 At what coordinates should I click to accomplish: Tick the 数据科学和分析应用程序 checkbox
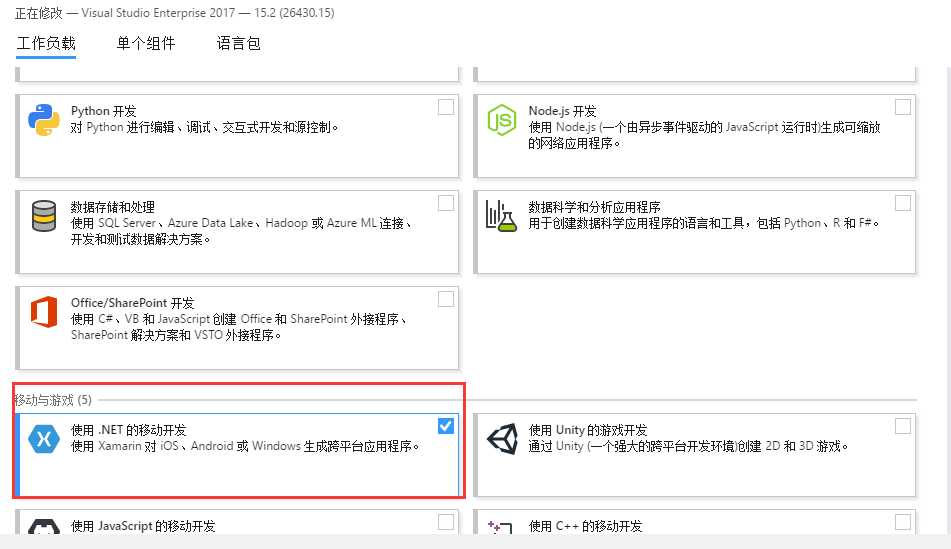click(902, 203)
